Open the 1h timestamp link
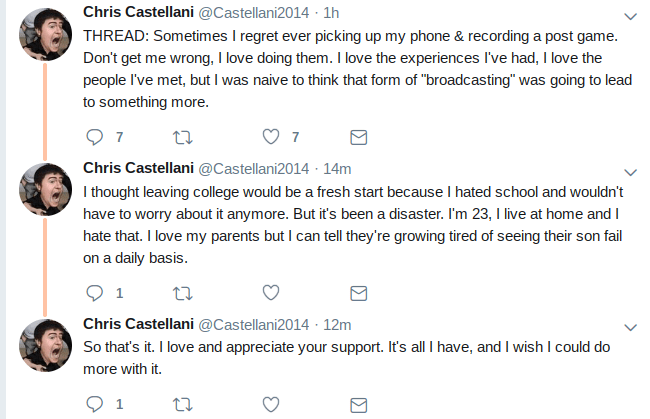 (332, 12)
